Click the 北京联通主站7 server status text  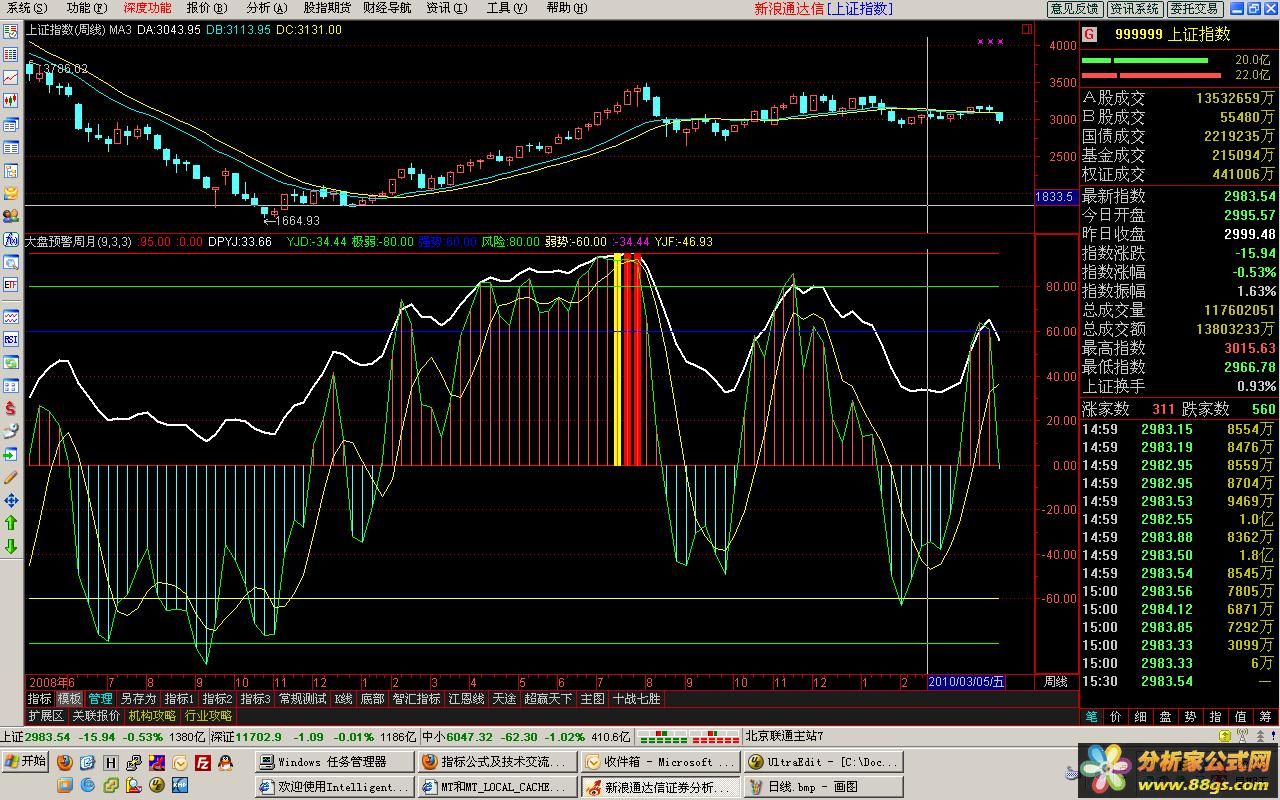[x=784, y=737]
